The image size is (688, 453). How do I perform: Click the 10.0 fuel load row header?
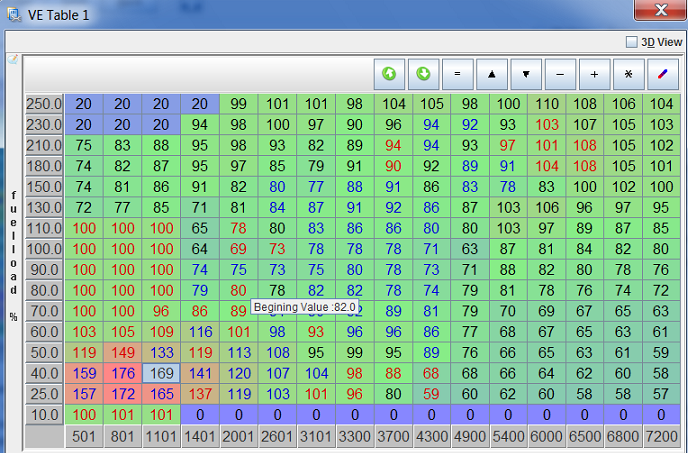point(44,413)
